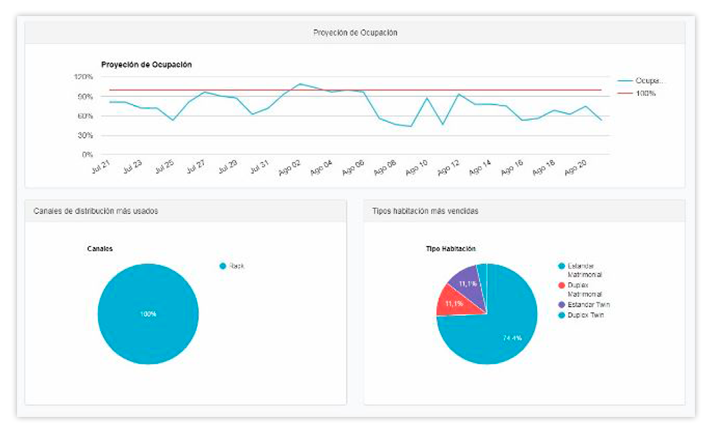Select the 74.4% pie slice
The width and height of the screenshot is (714, 438).
(500, 330)
